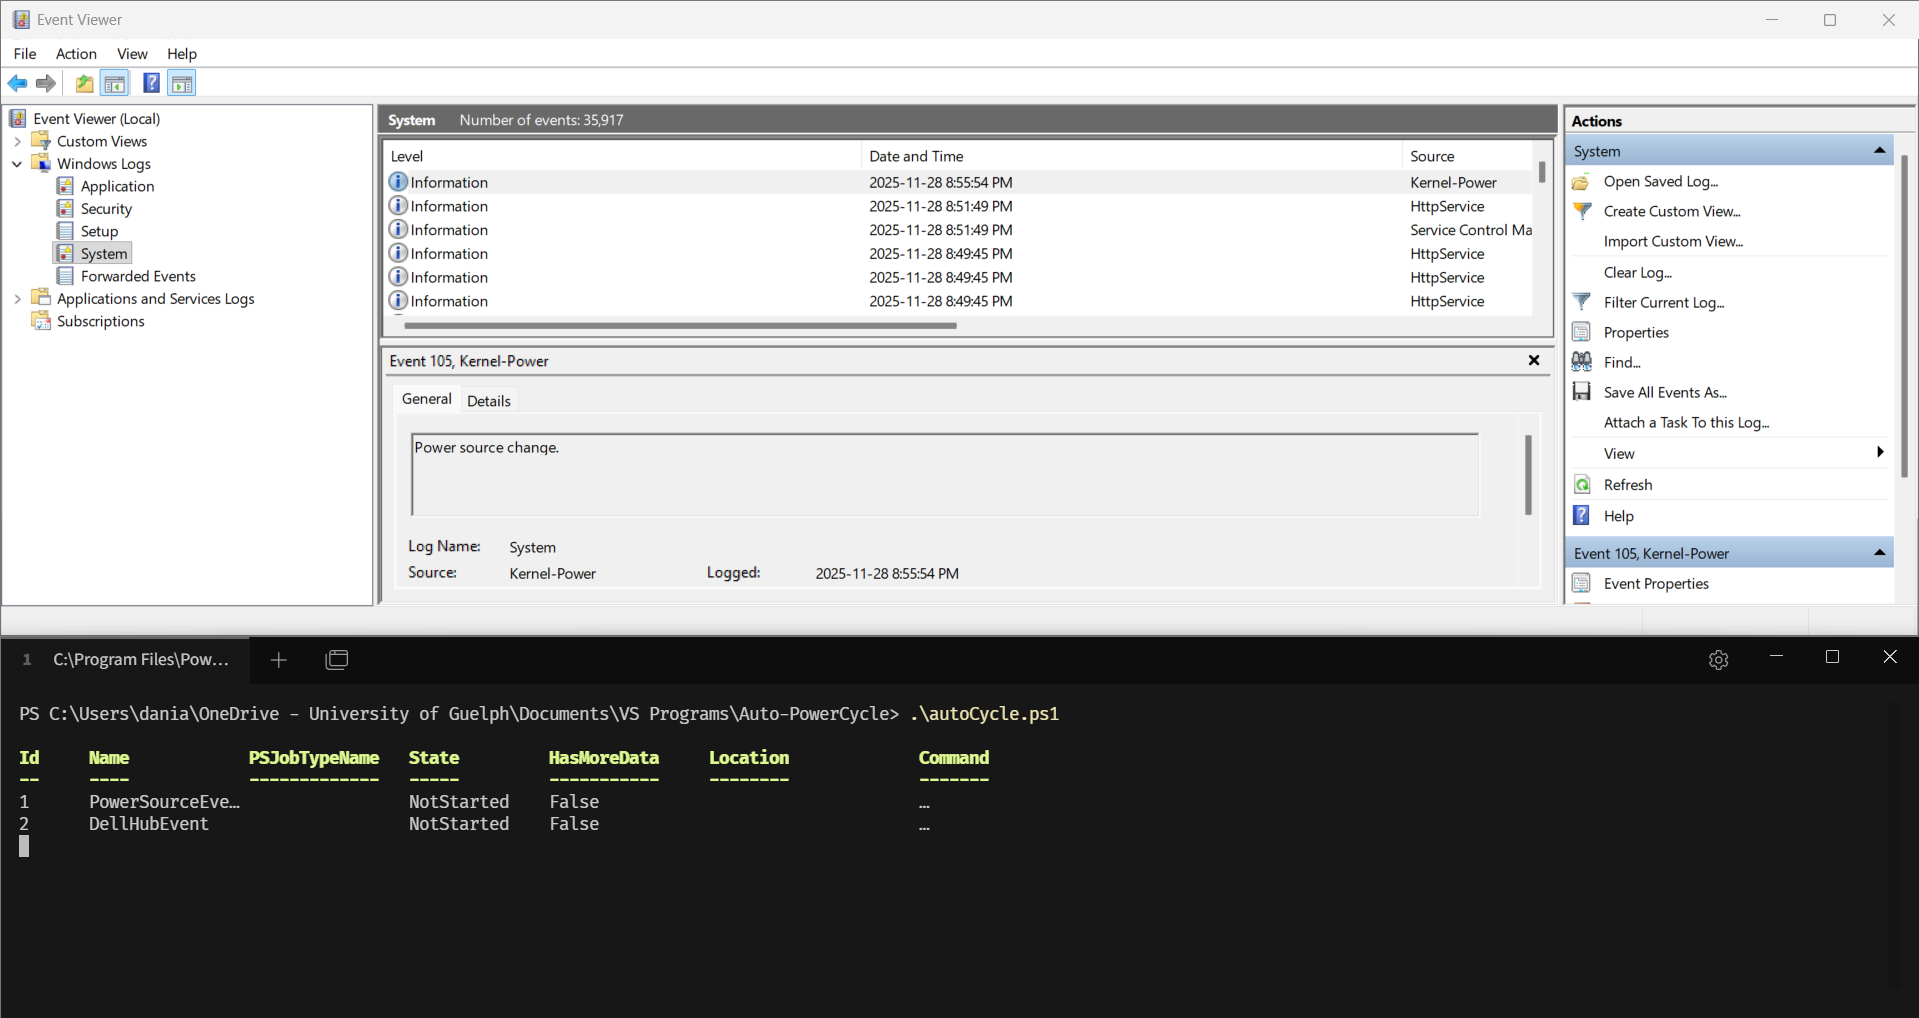Click the green Refresh icon

(1582, 485)
